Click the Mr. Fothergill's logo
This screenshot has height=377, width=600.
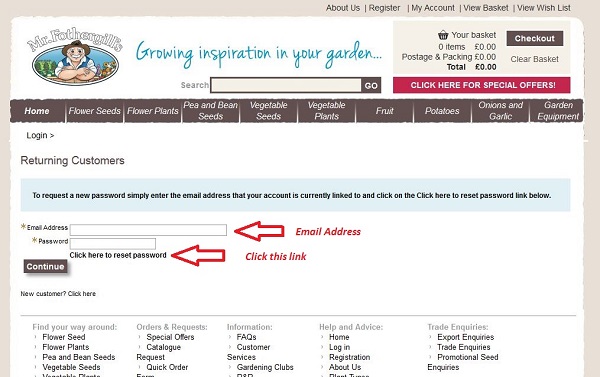(75, 56)
